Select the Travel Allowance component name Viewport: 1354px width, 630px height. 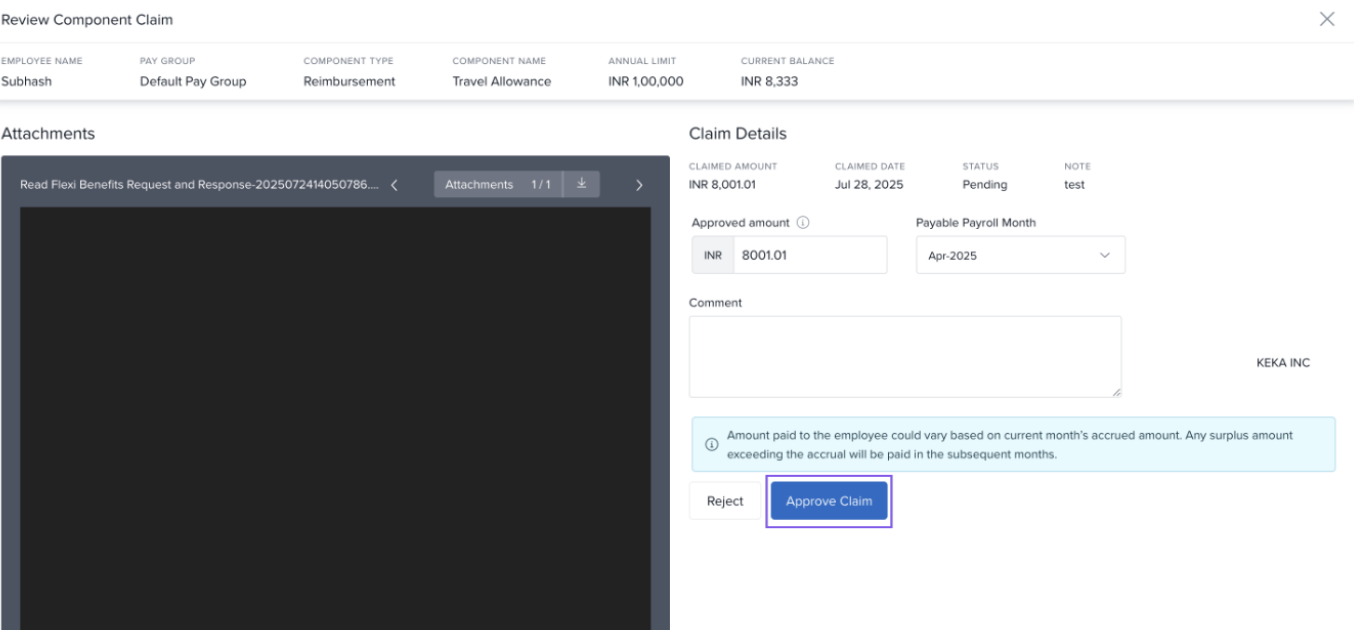tap(501, 81)
